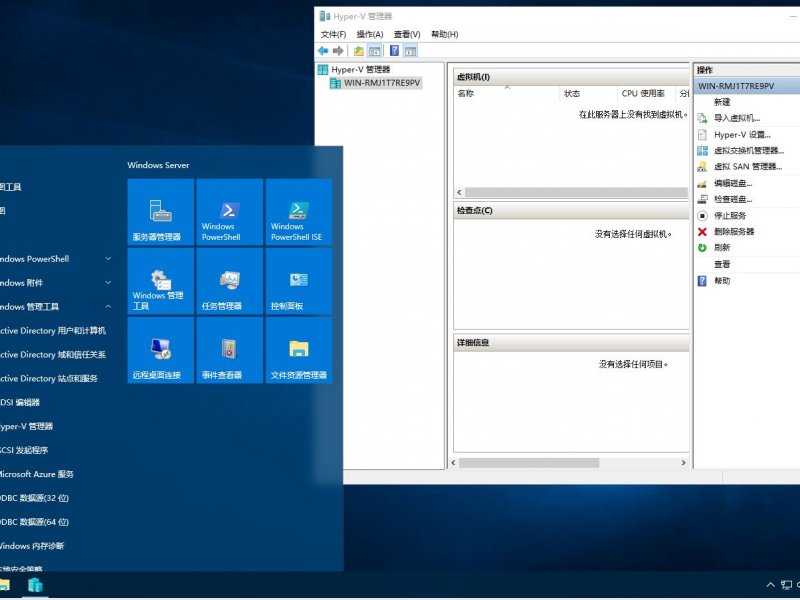Image resolution: width=800 pixels, height=600 pixels.
Task: Select WIN-RMJ1T7RE9PV server in the console tree
Action: point(376,83)
